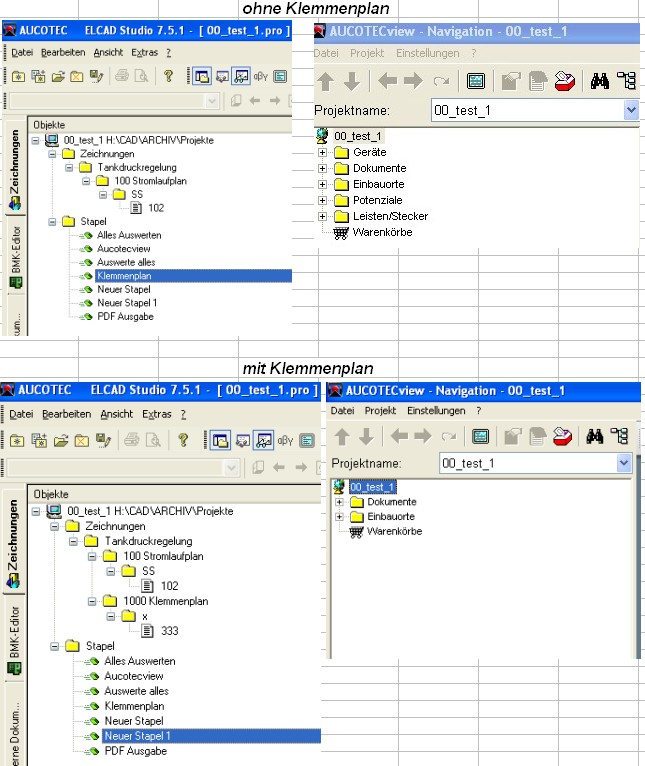Screen dimensions: 645x766
Task: Click the help question-mark icon in the ohne Klemmenplan ELCAD toolbar
Action: 168,76
